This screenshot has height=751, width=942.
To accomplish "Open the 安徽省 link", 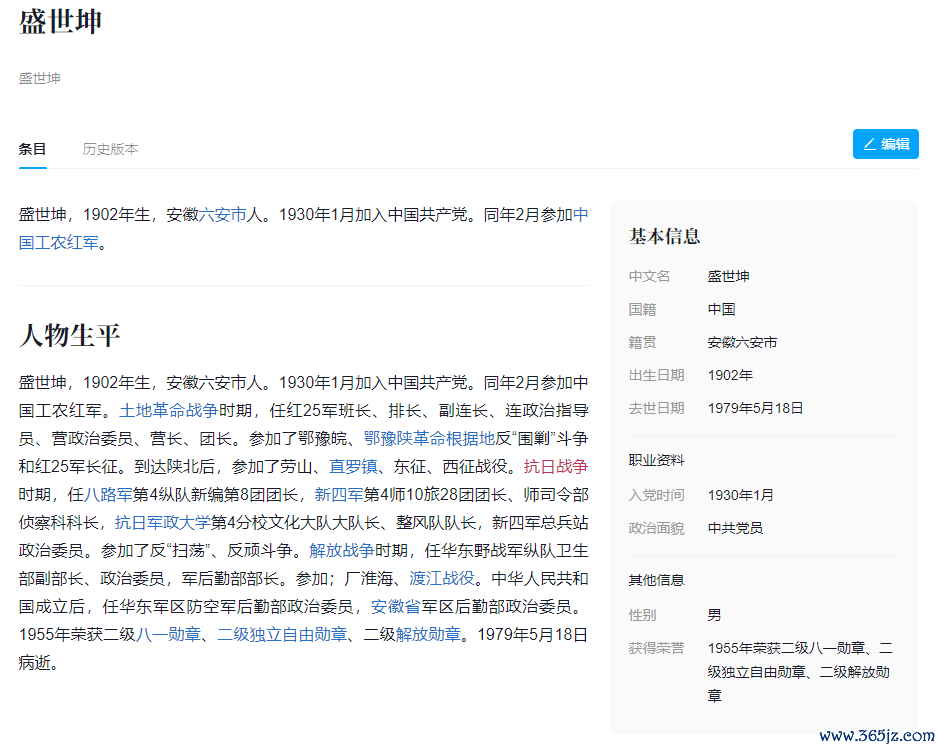I will coord(395,607).
